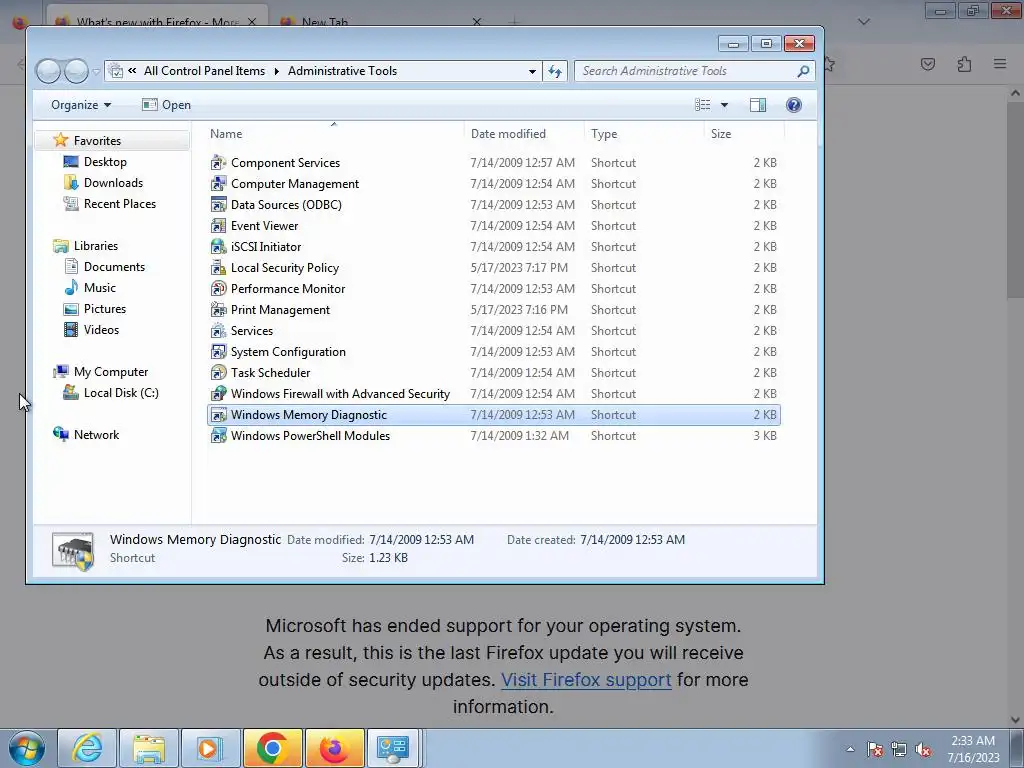Select Network in navigation pane

(96, 434)
